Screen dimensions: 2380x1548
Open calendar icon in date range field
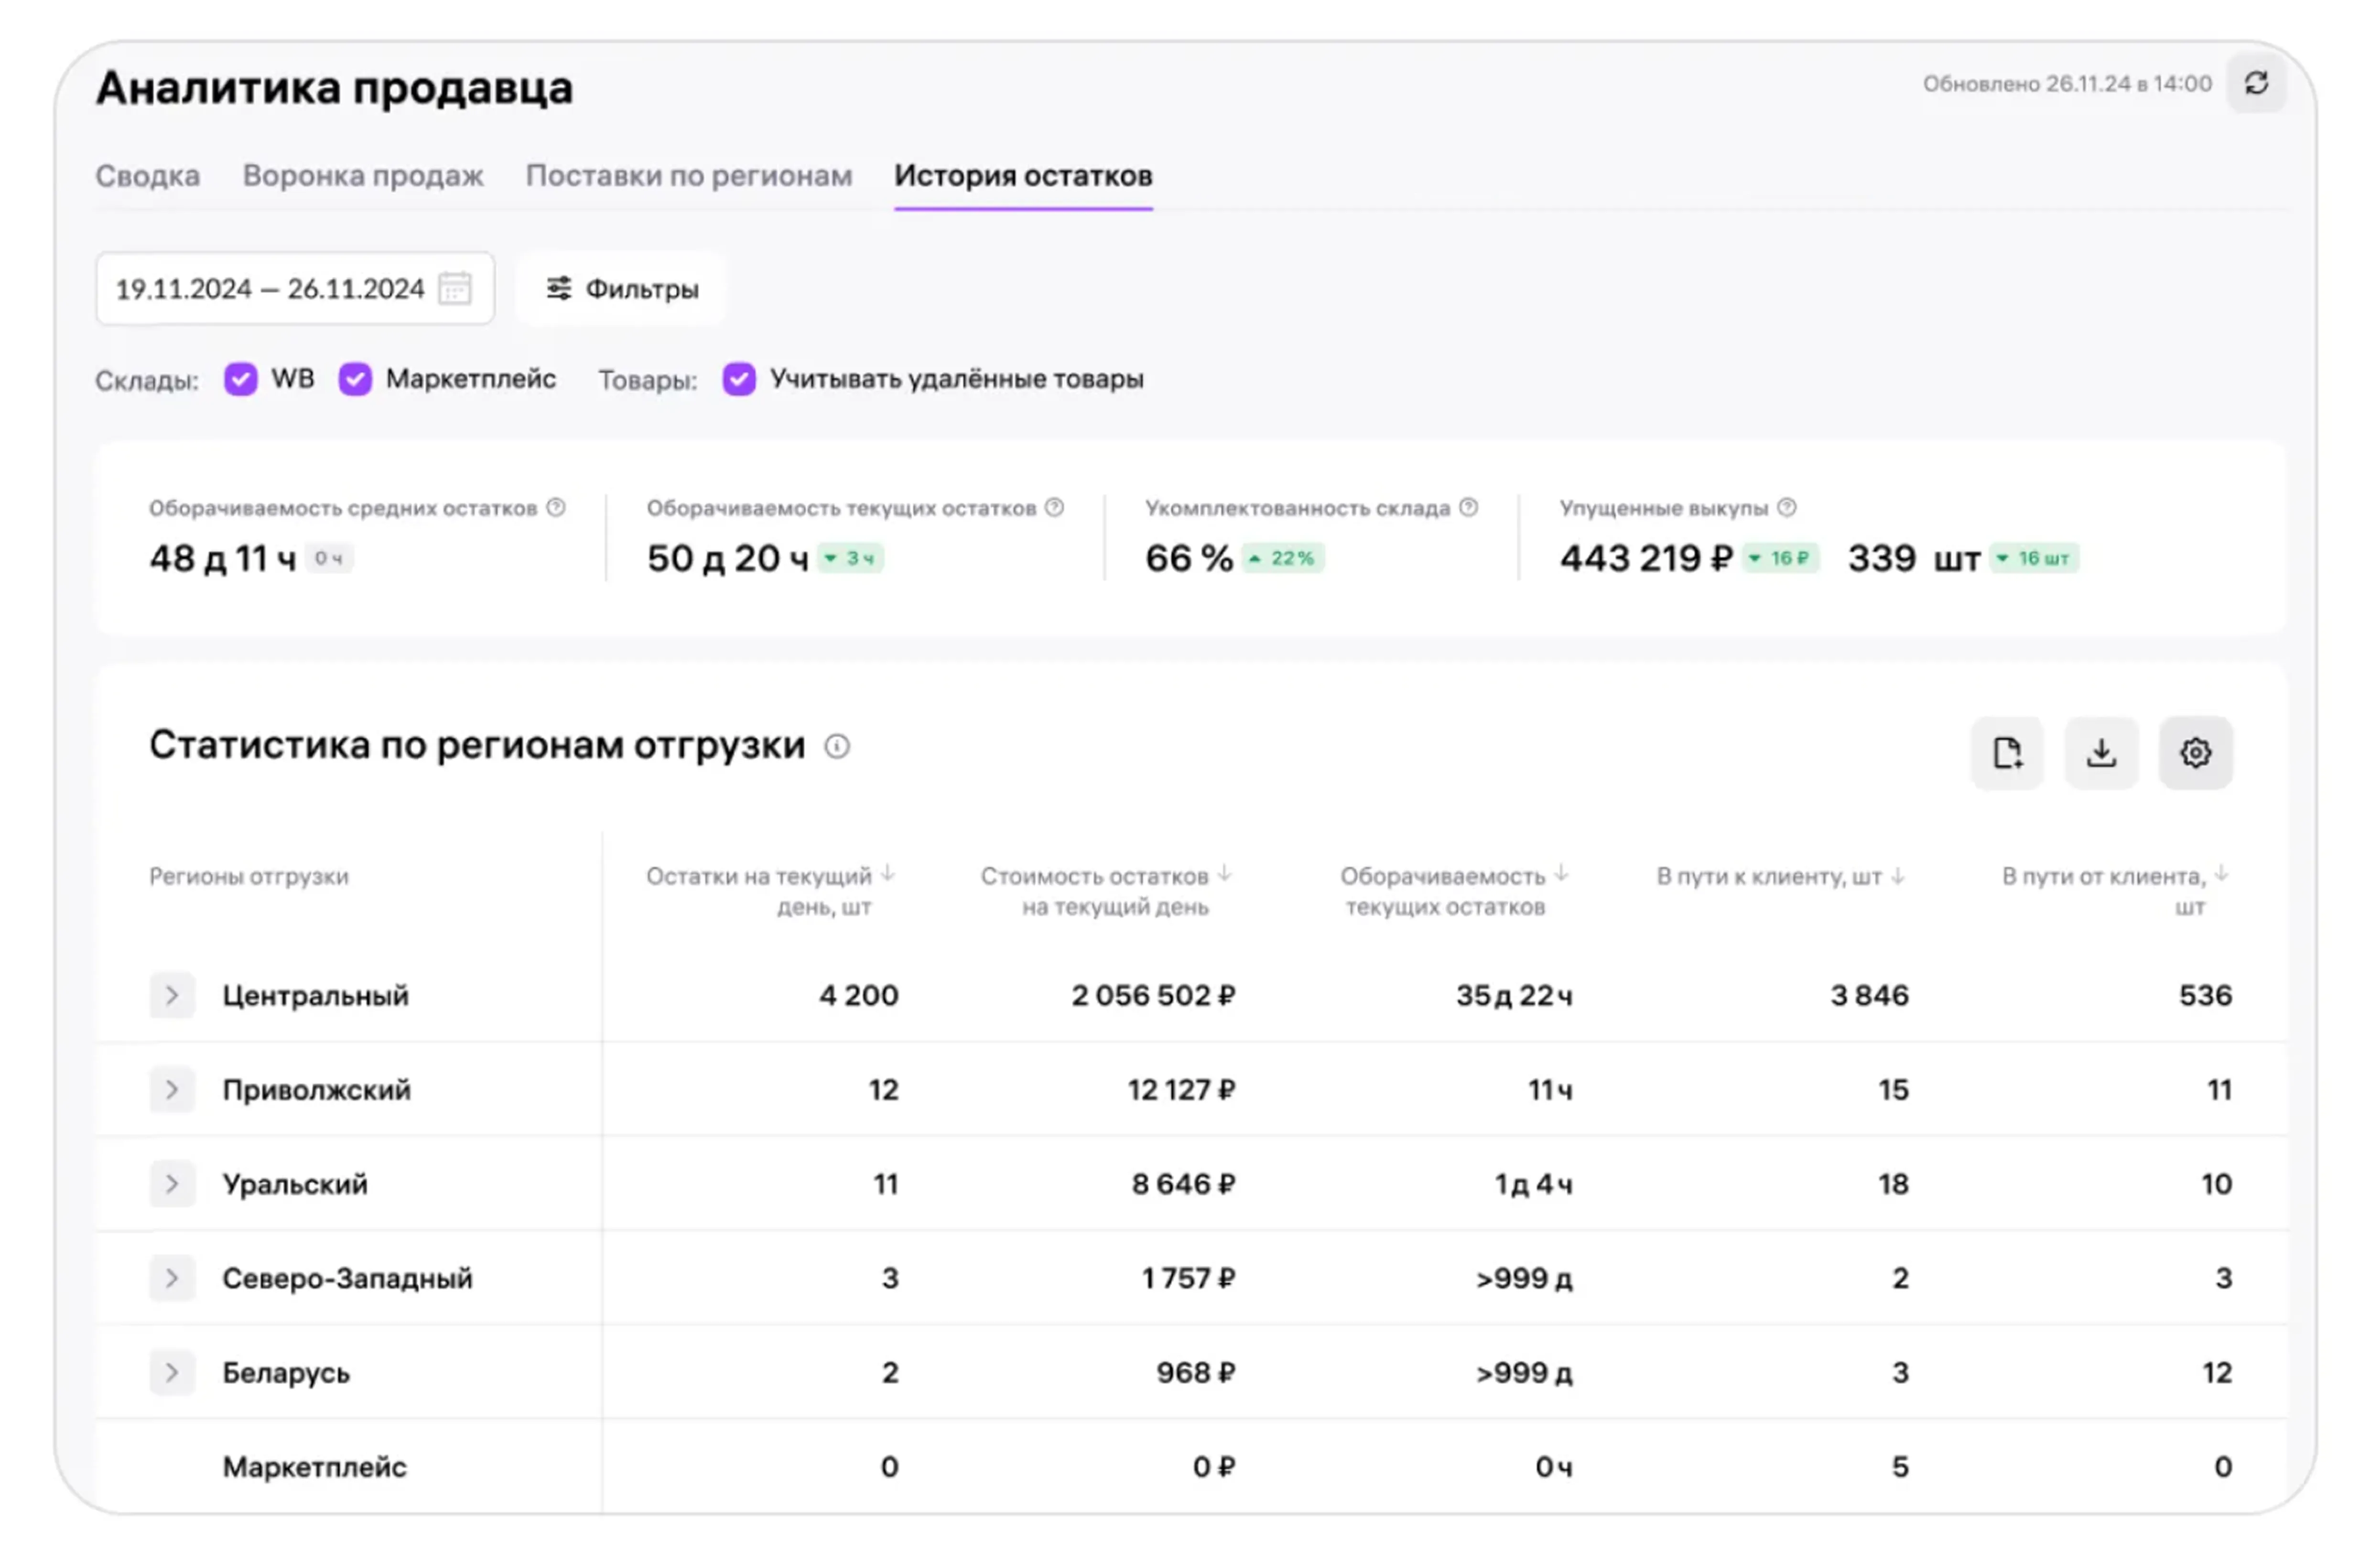[x=455, y=289]
